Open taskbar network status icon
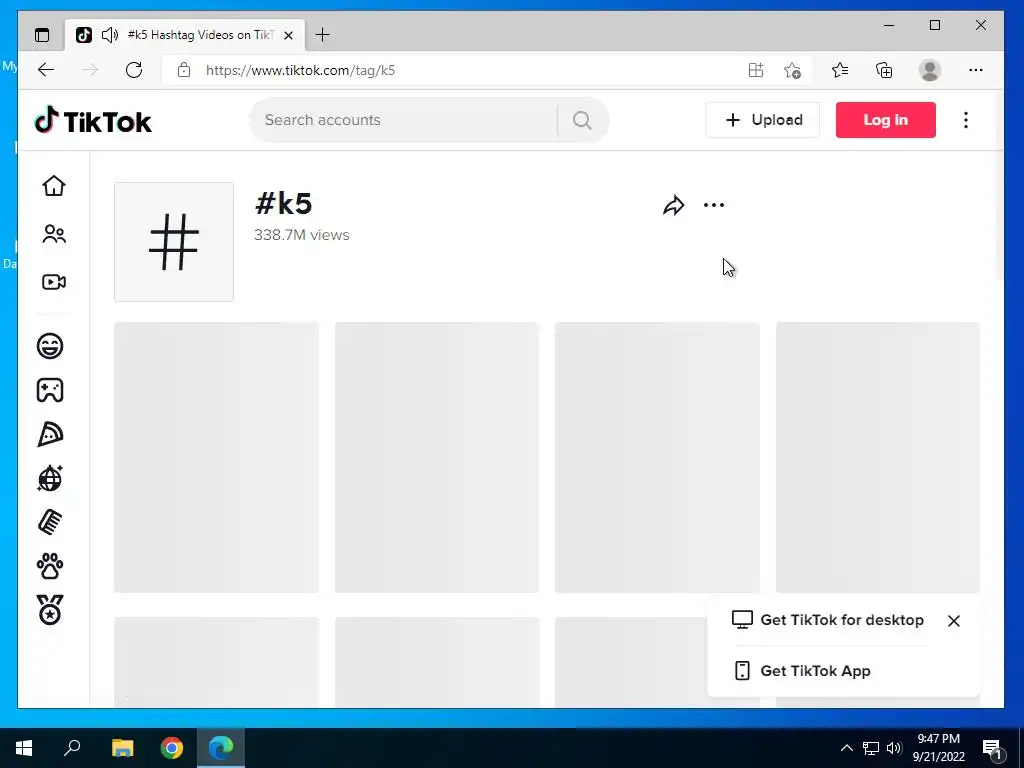The width and height of the screenshot is (1024, 768). (x=871, y=748)
